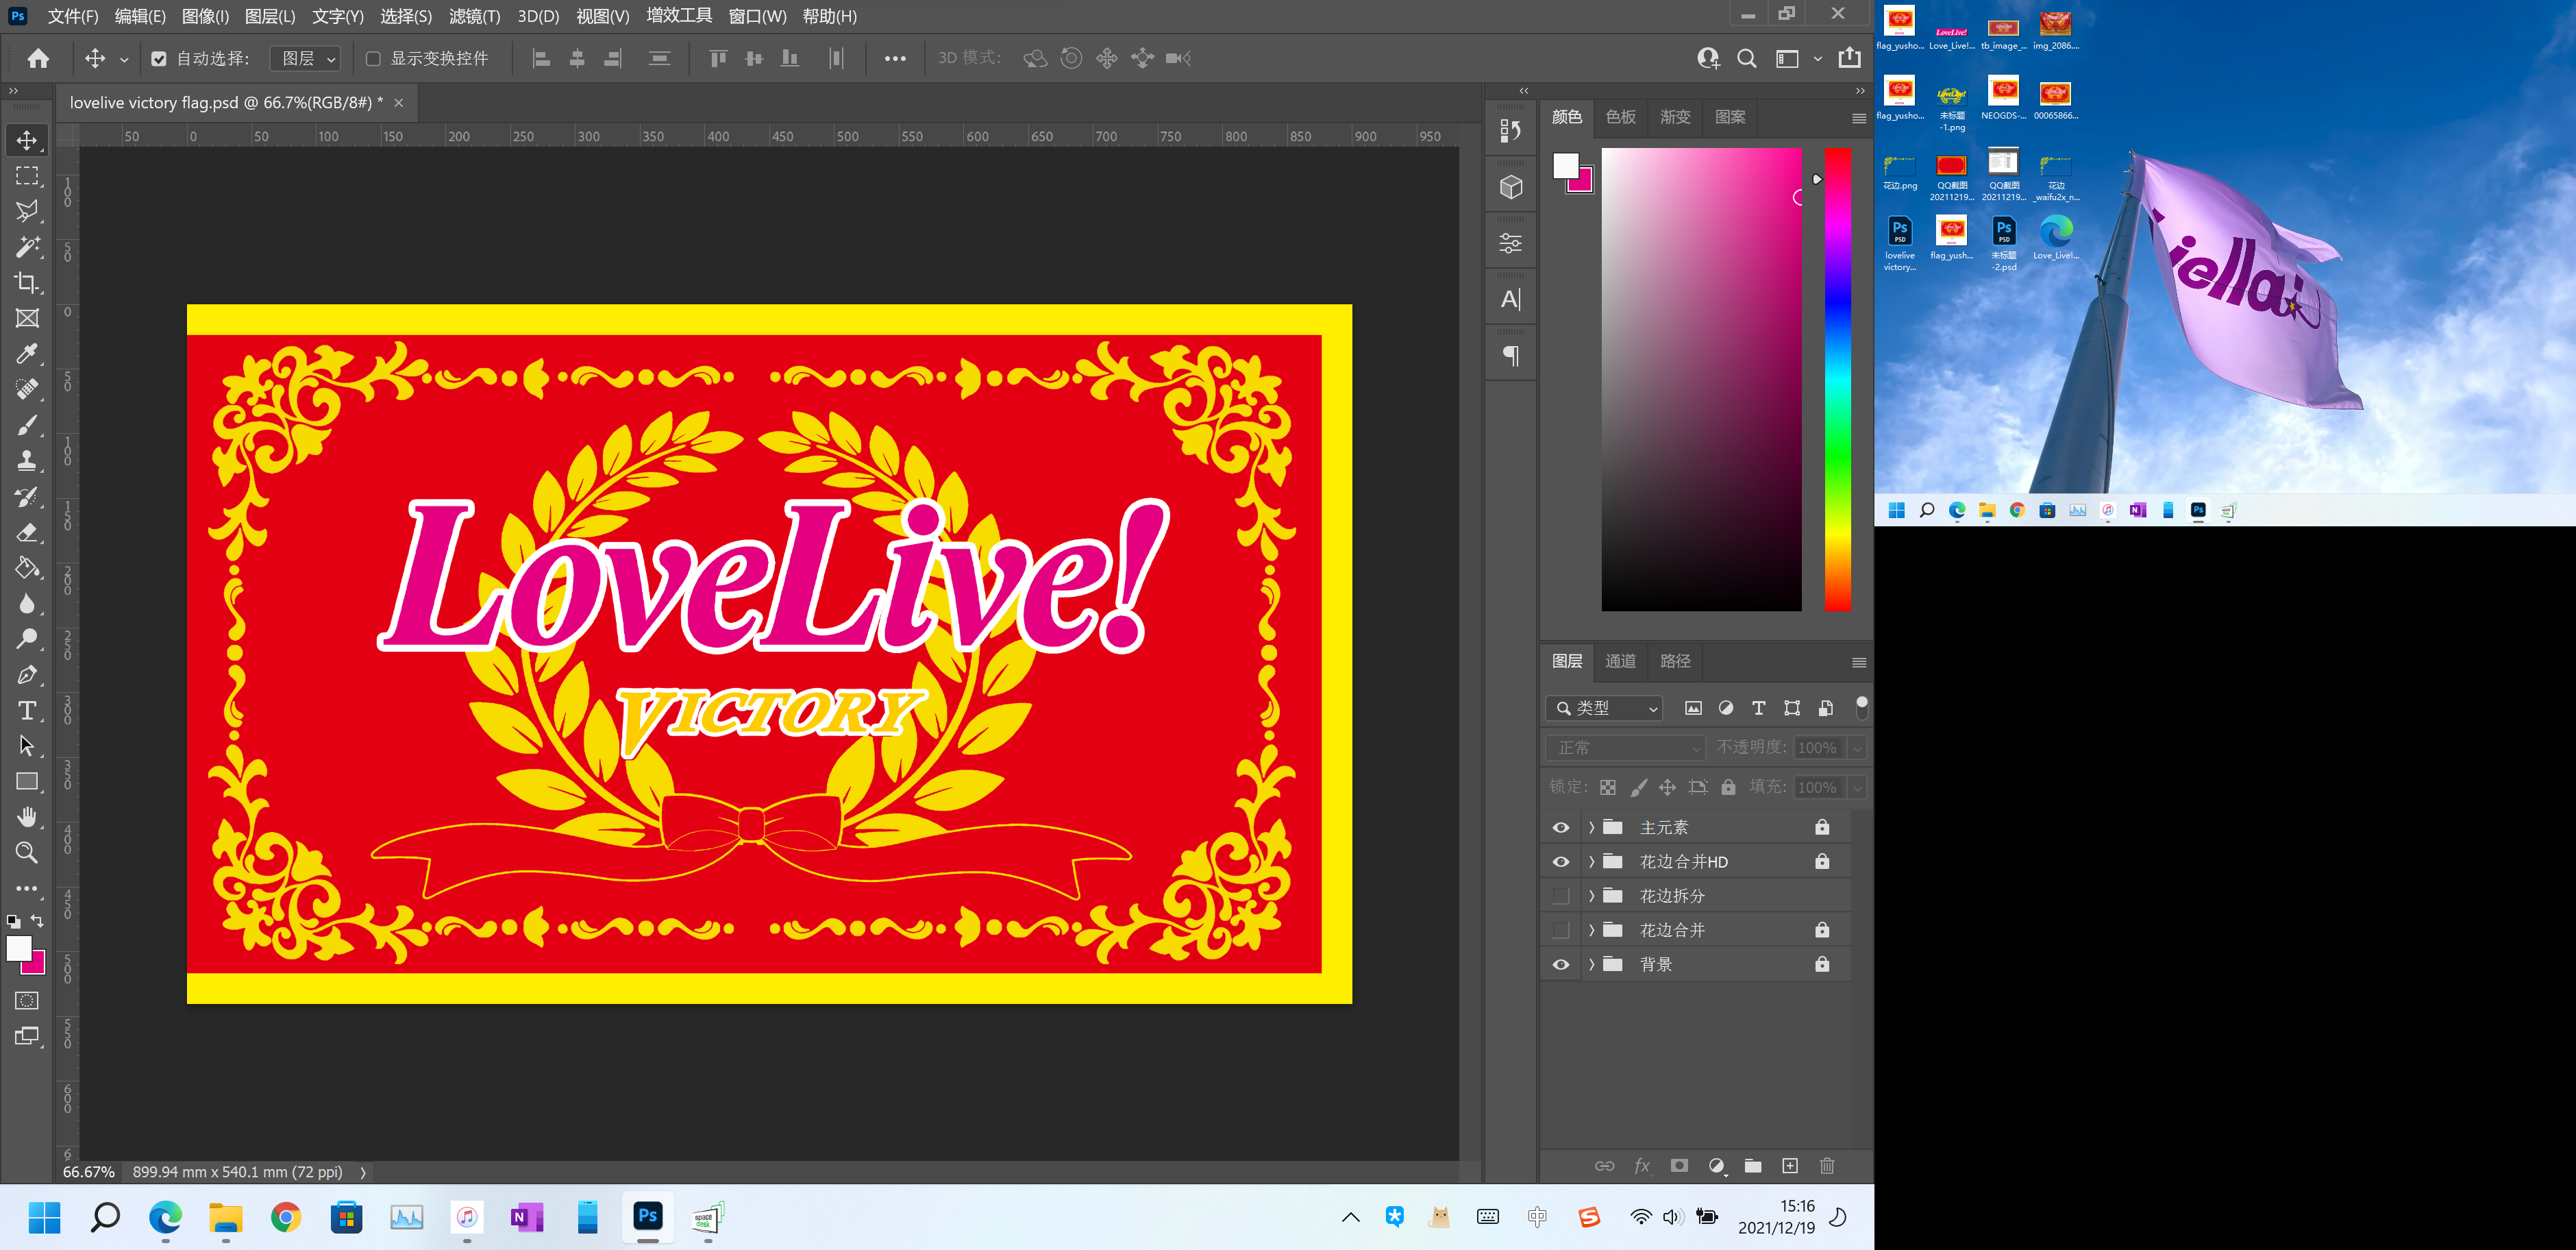Open the Character panel icon
Image resolution: width=2576 pixels, height=1250 pixels.
coord(1511,299)
